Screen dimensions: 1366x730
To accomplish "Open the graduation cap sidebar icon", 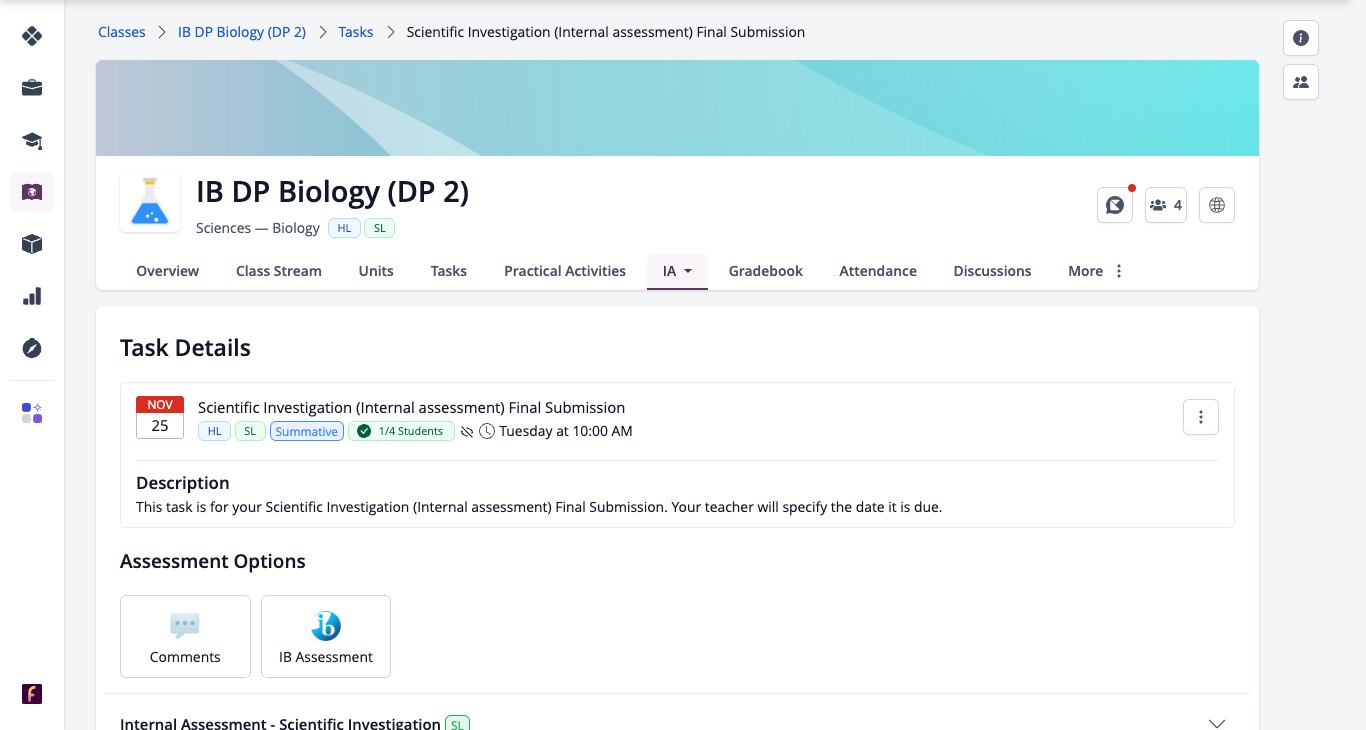I will (32, 140).
